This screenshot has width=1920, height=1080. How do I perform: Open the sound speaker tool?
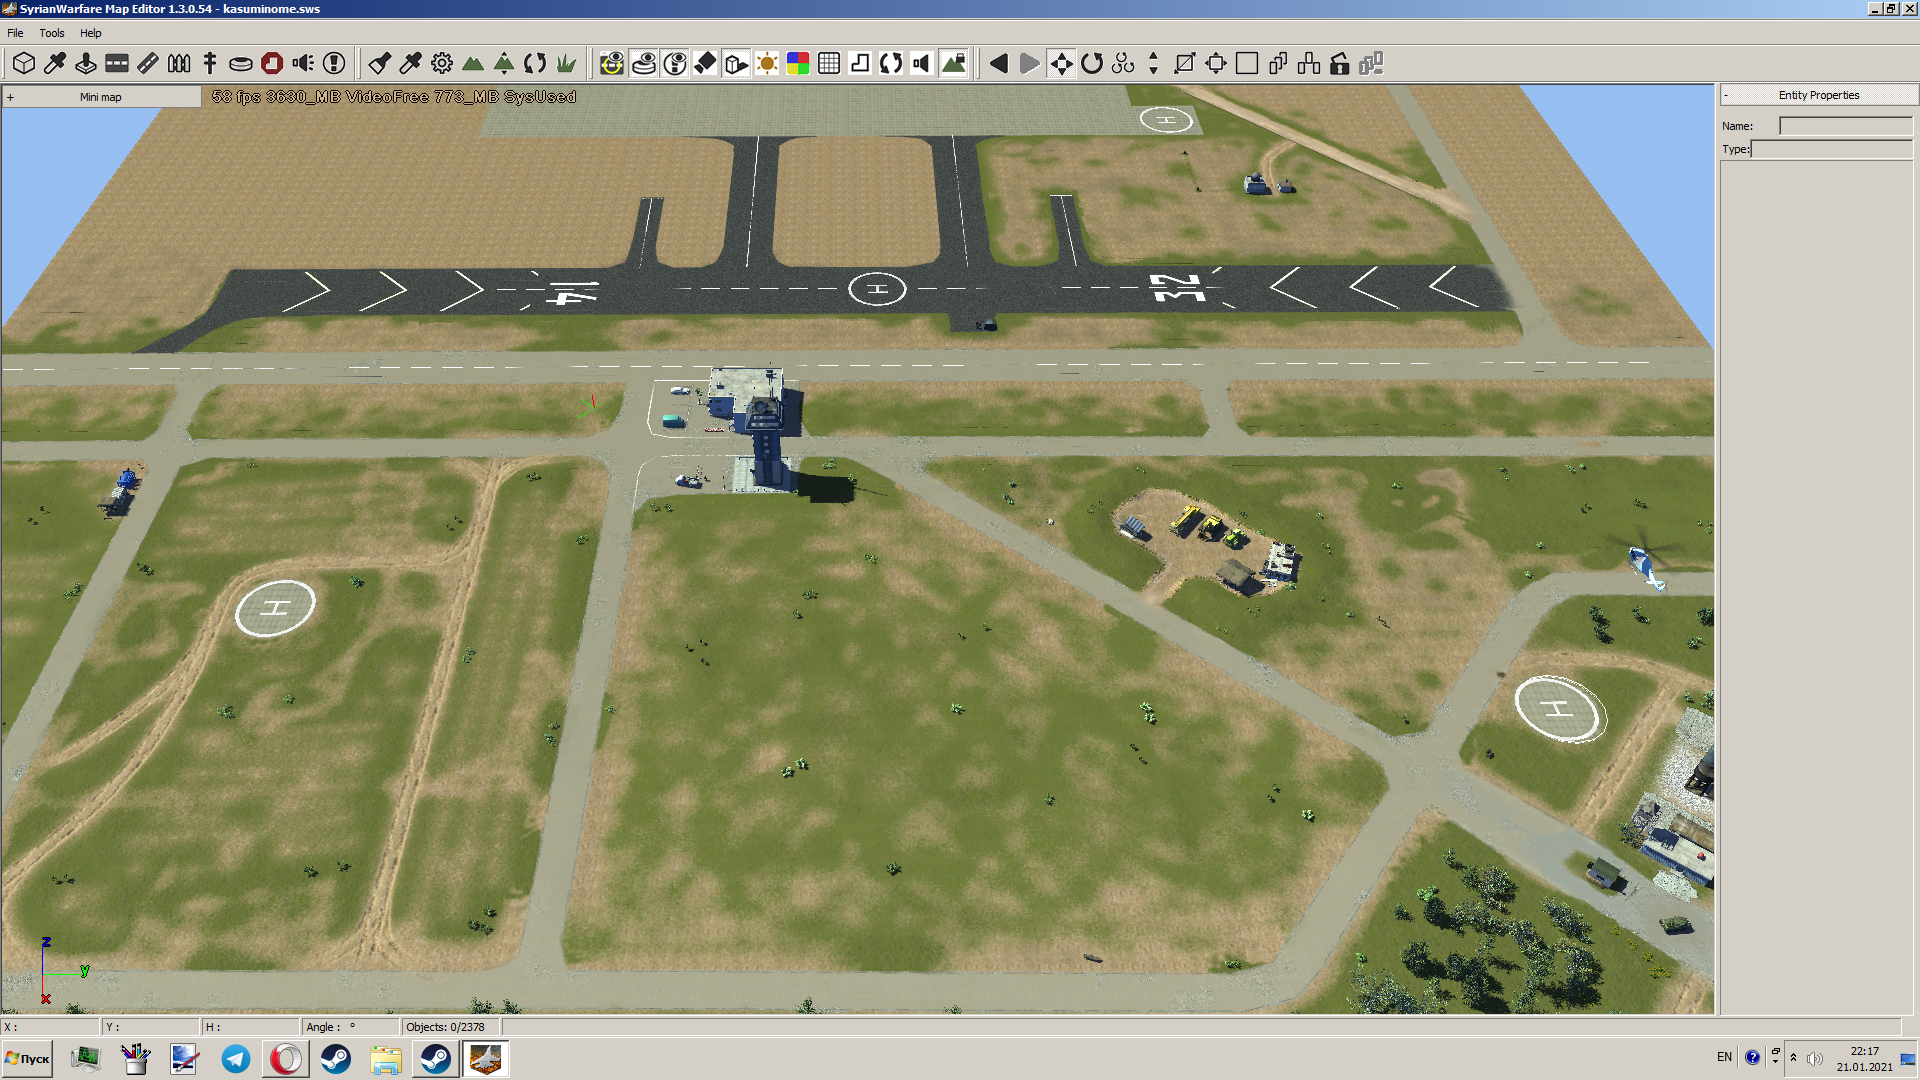[x=303, y=64]
